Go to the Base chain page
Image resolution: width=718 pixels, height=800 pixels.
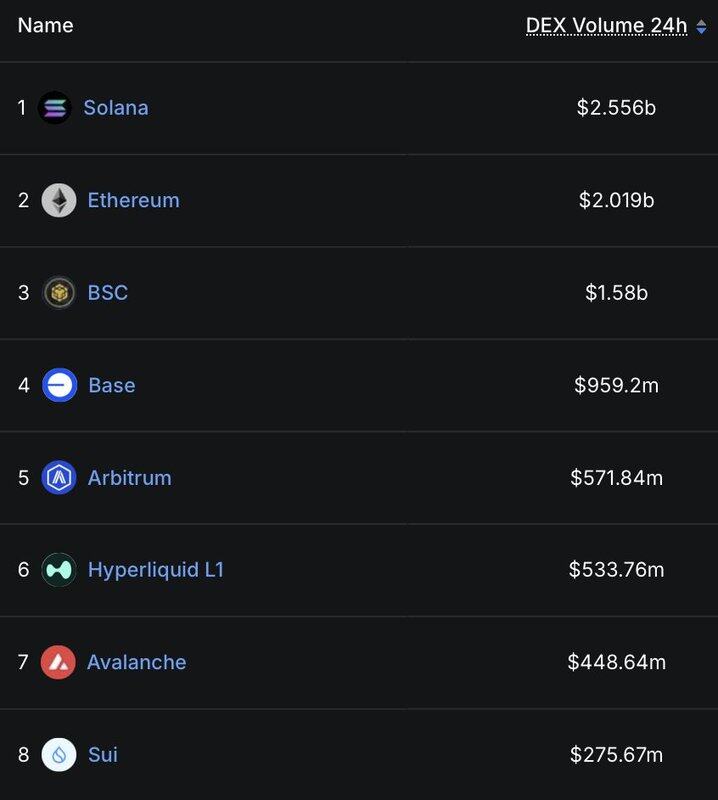112,385
